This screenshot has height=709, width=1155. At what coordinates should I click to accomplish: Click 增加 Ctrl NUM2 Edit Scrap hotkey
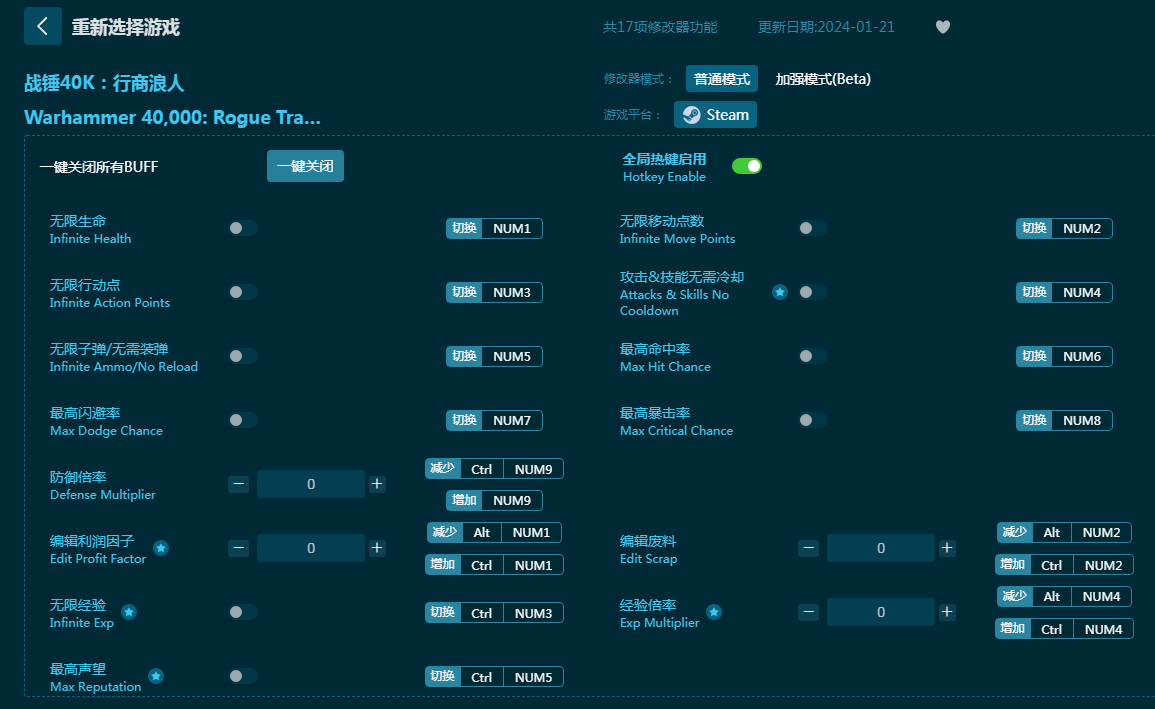click(1064, 565)
